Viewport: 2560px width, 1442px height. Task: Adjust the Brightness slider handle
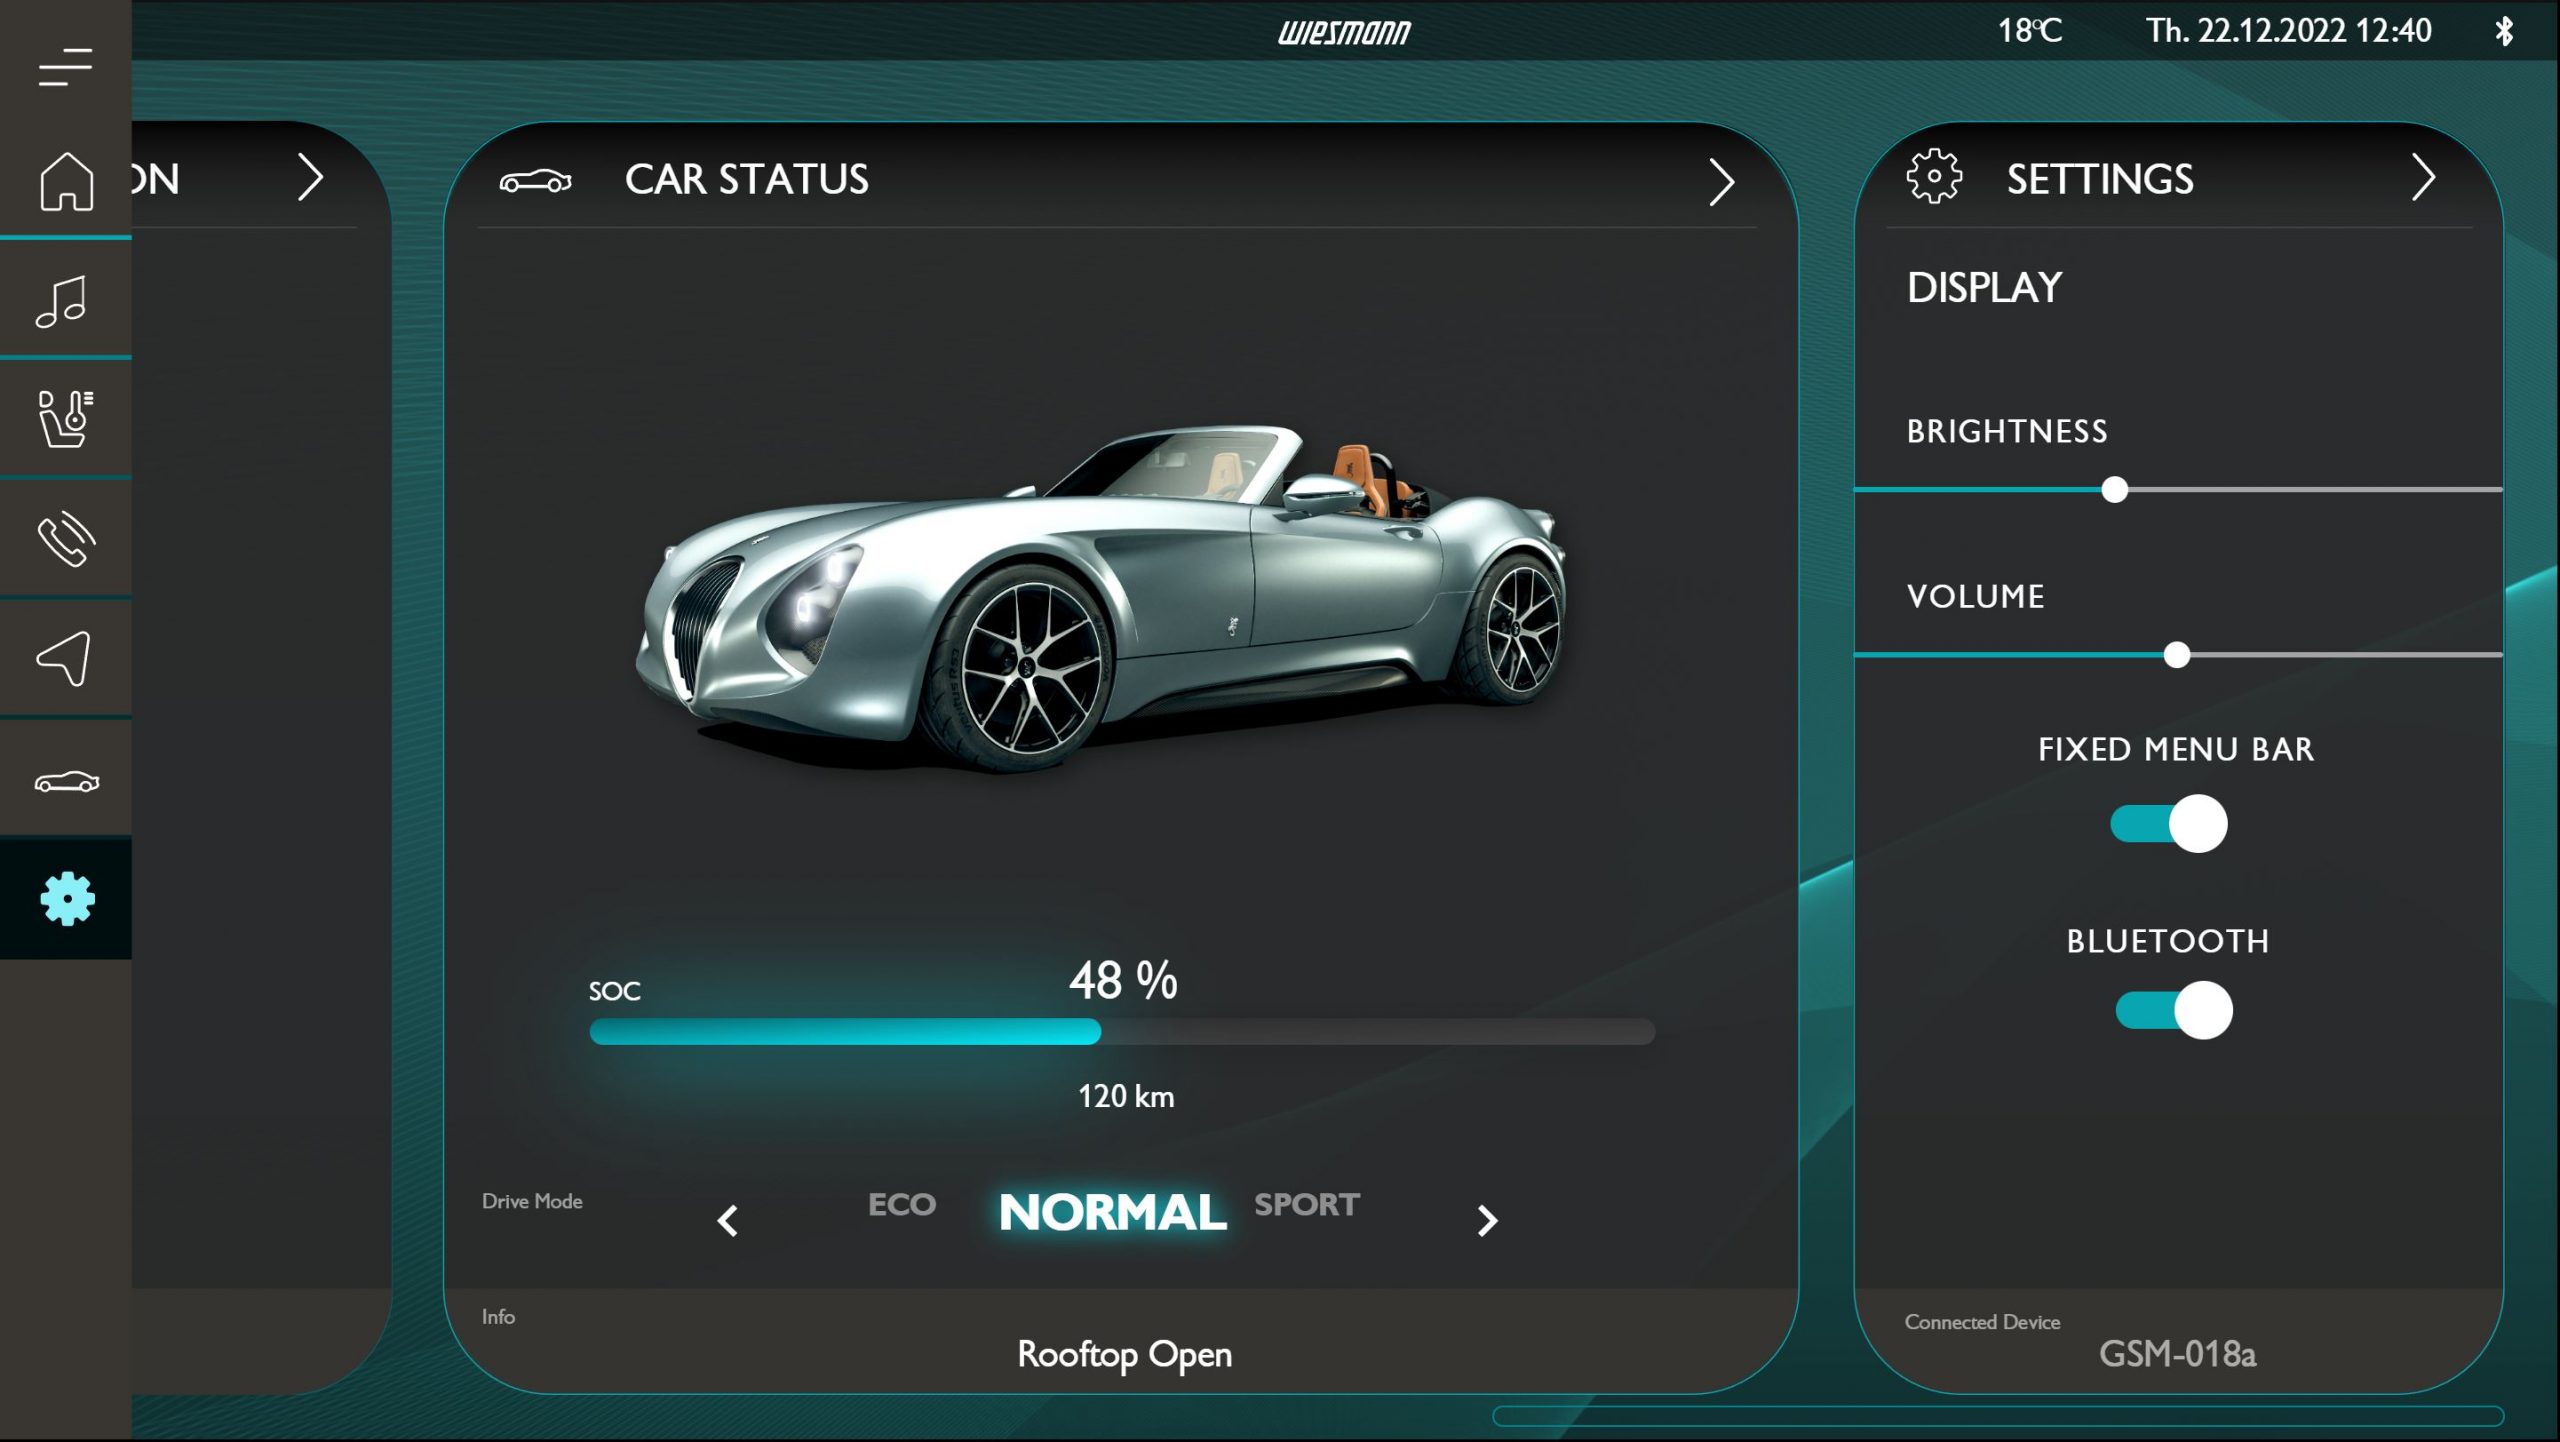point(2113,489)
